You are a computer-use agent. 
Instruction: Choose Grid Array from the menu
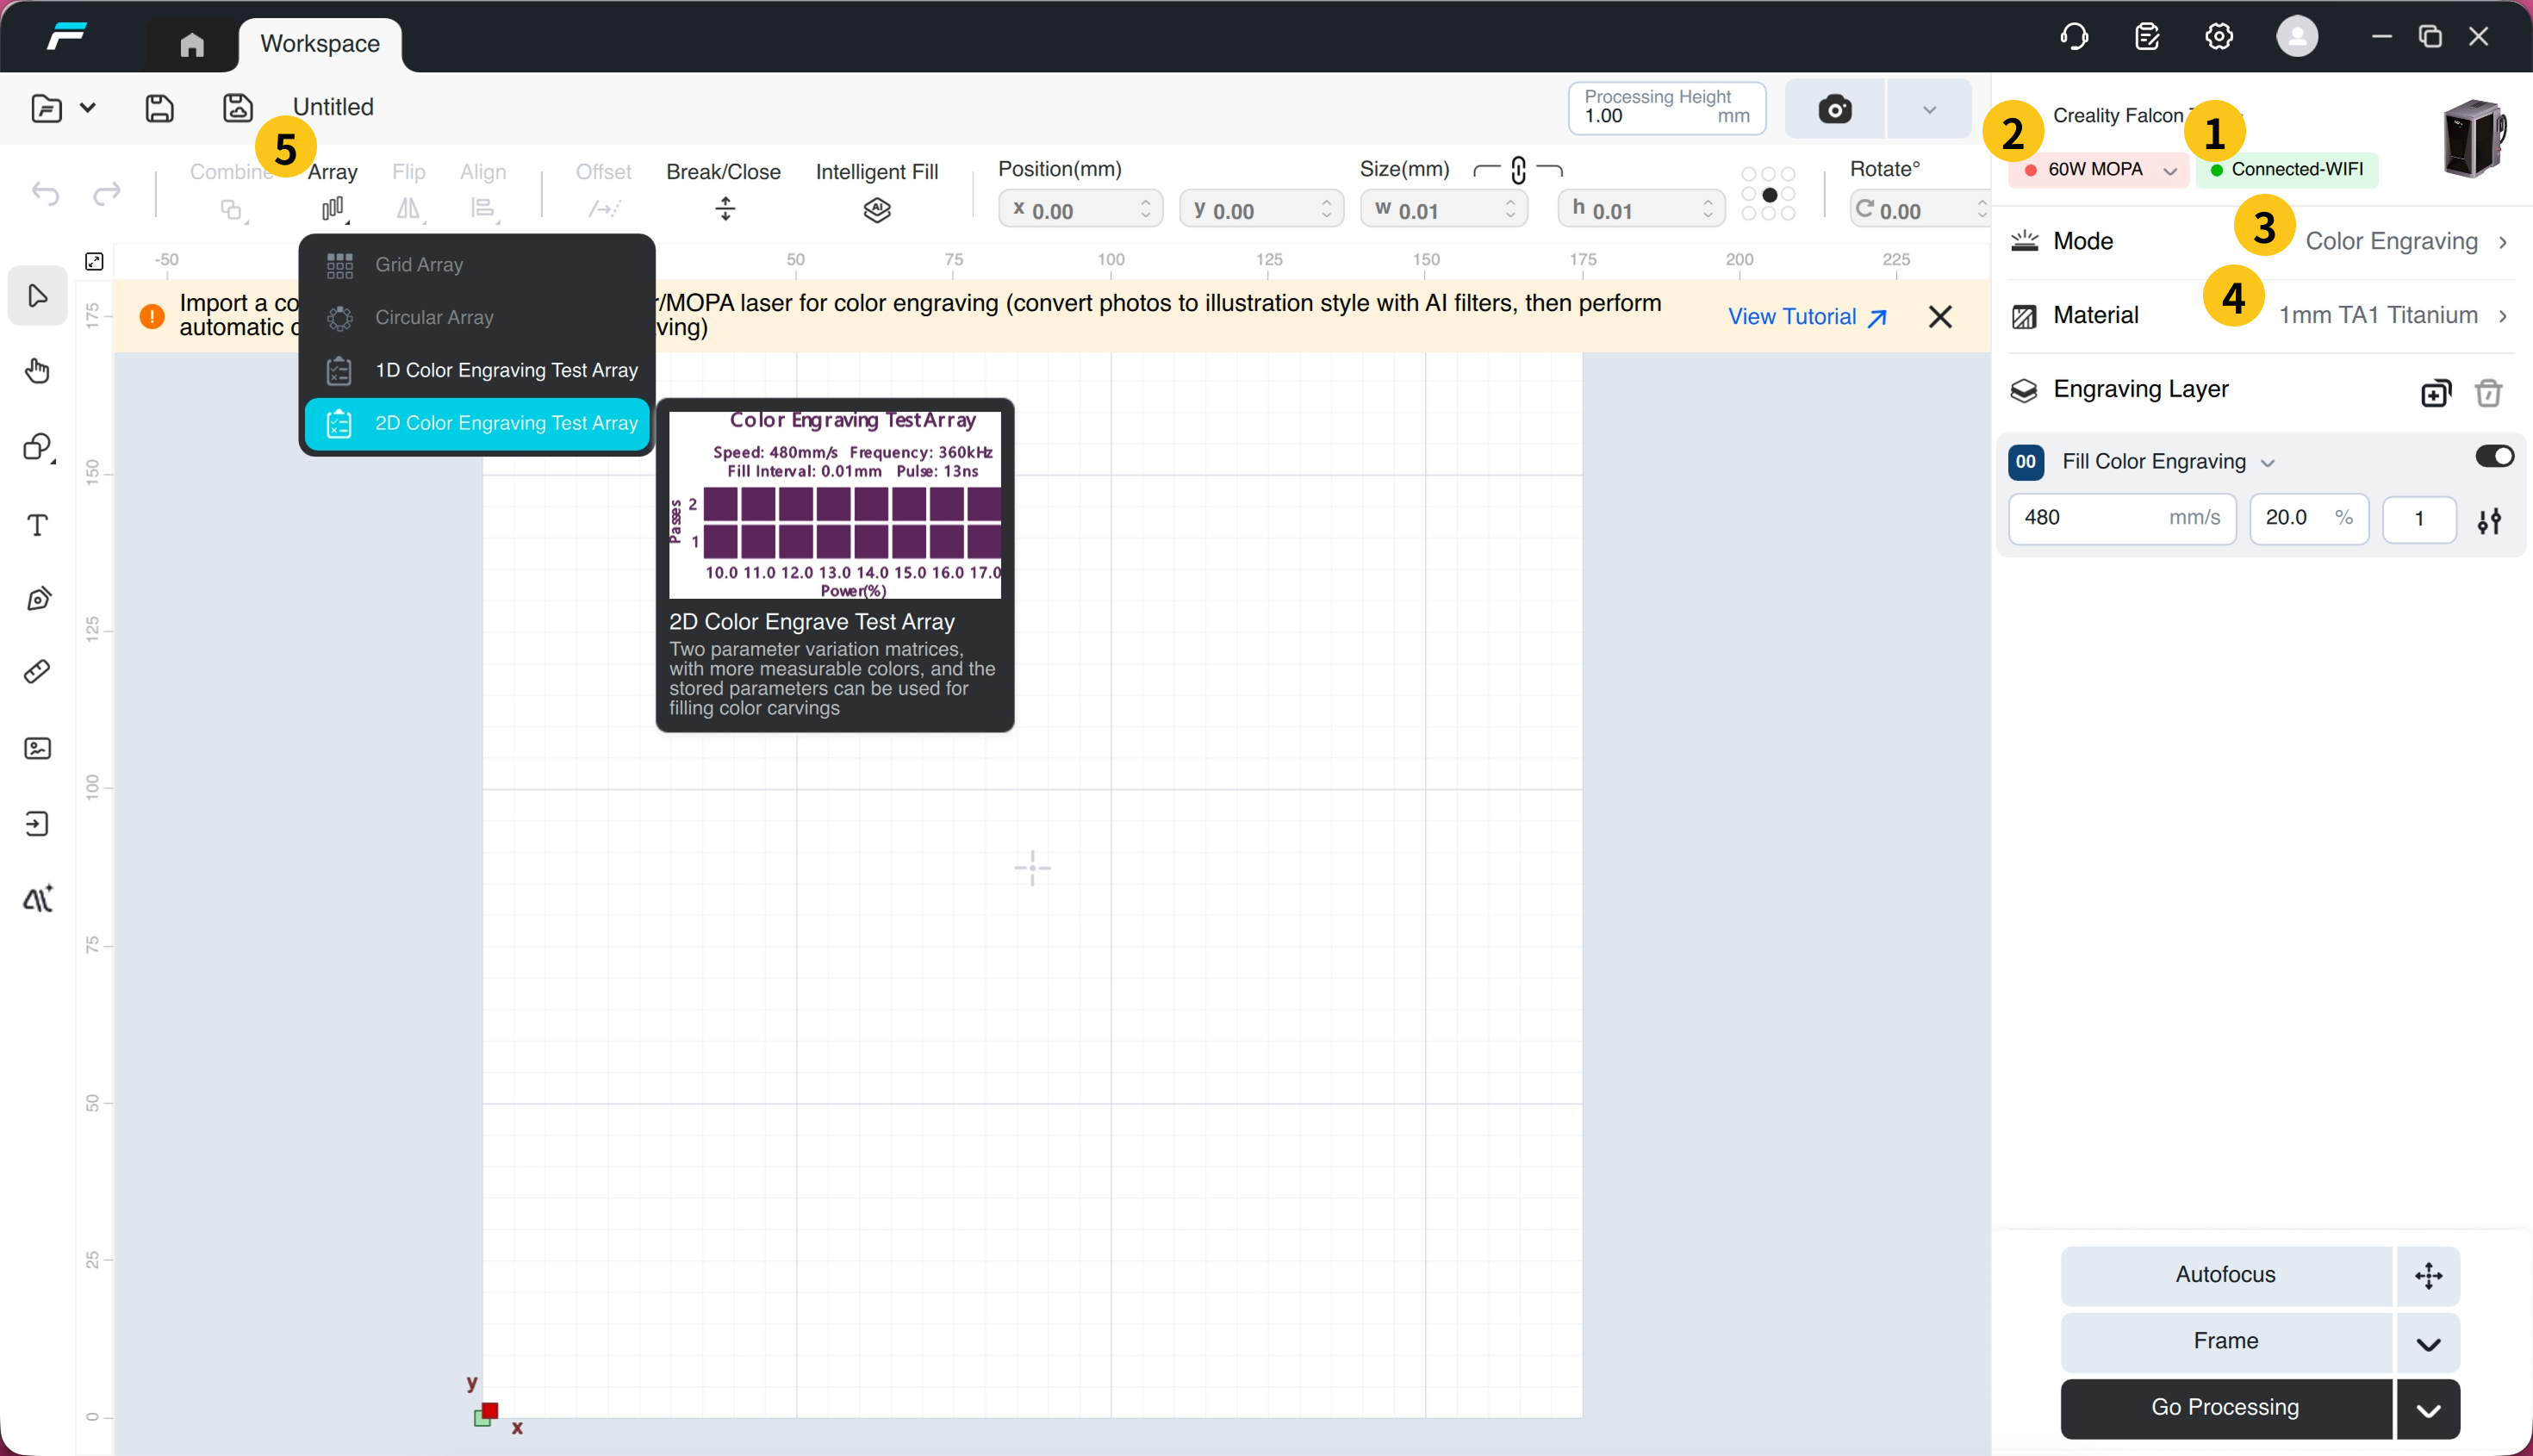(x=477, y=265)
